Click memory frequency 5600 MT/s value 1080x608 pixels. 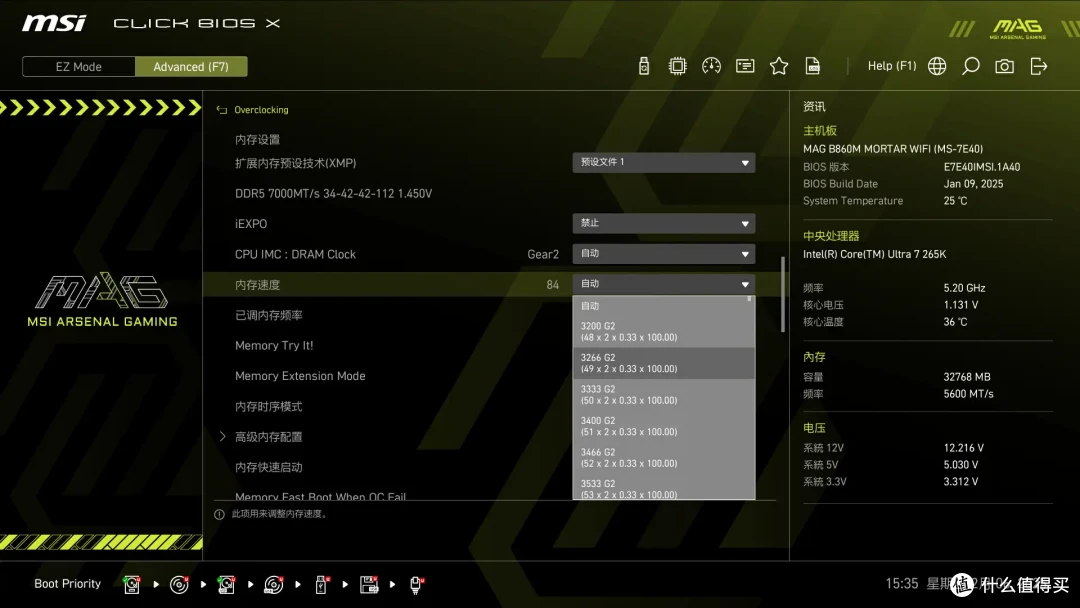point(968,394)
